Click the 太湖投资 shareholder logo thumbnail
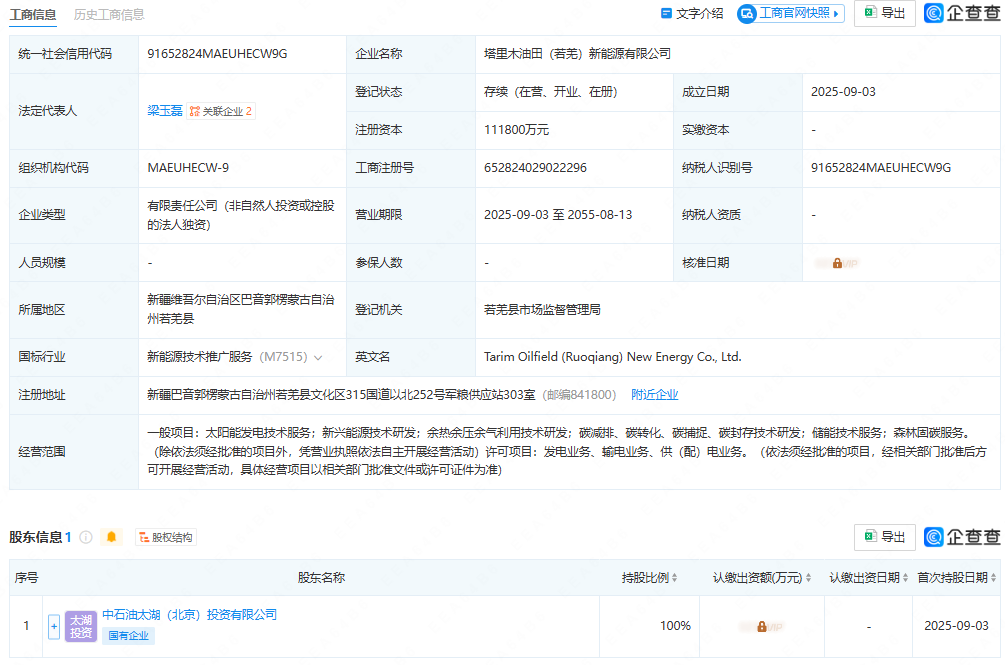Screen dimensions: 1005x665 [x=81, y=626]
